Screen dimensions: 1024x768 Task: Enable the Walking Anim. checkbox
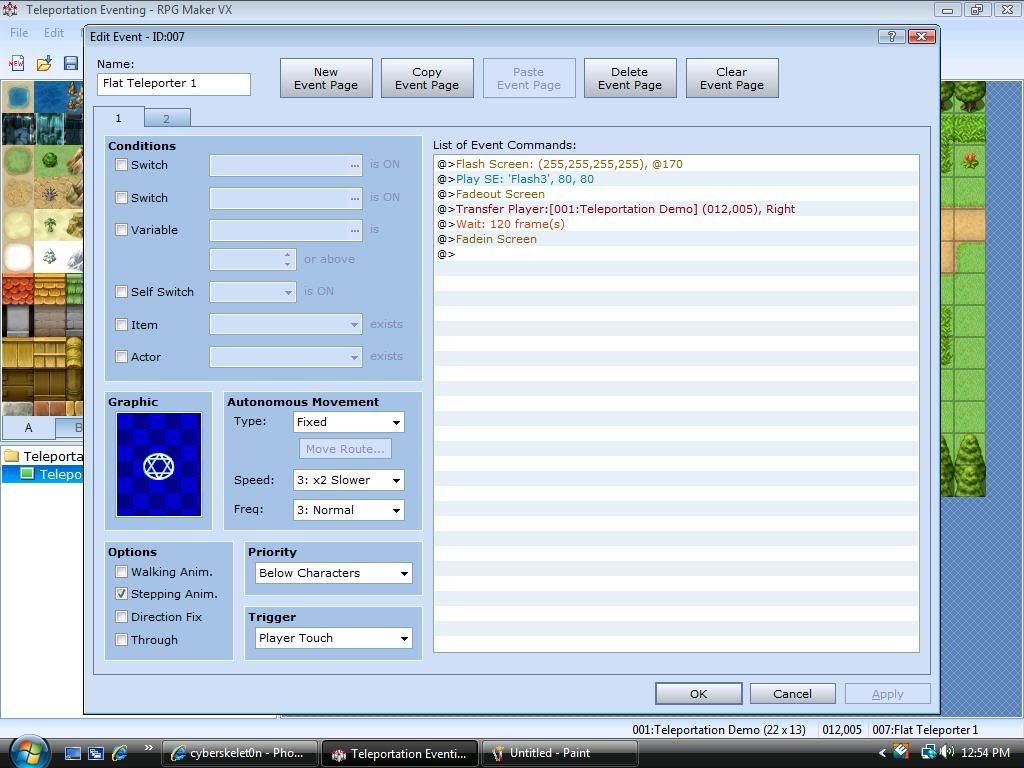[x=121, y=572]
